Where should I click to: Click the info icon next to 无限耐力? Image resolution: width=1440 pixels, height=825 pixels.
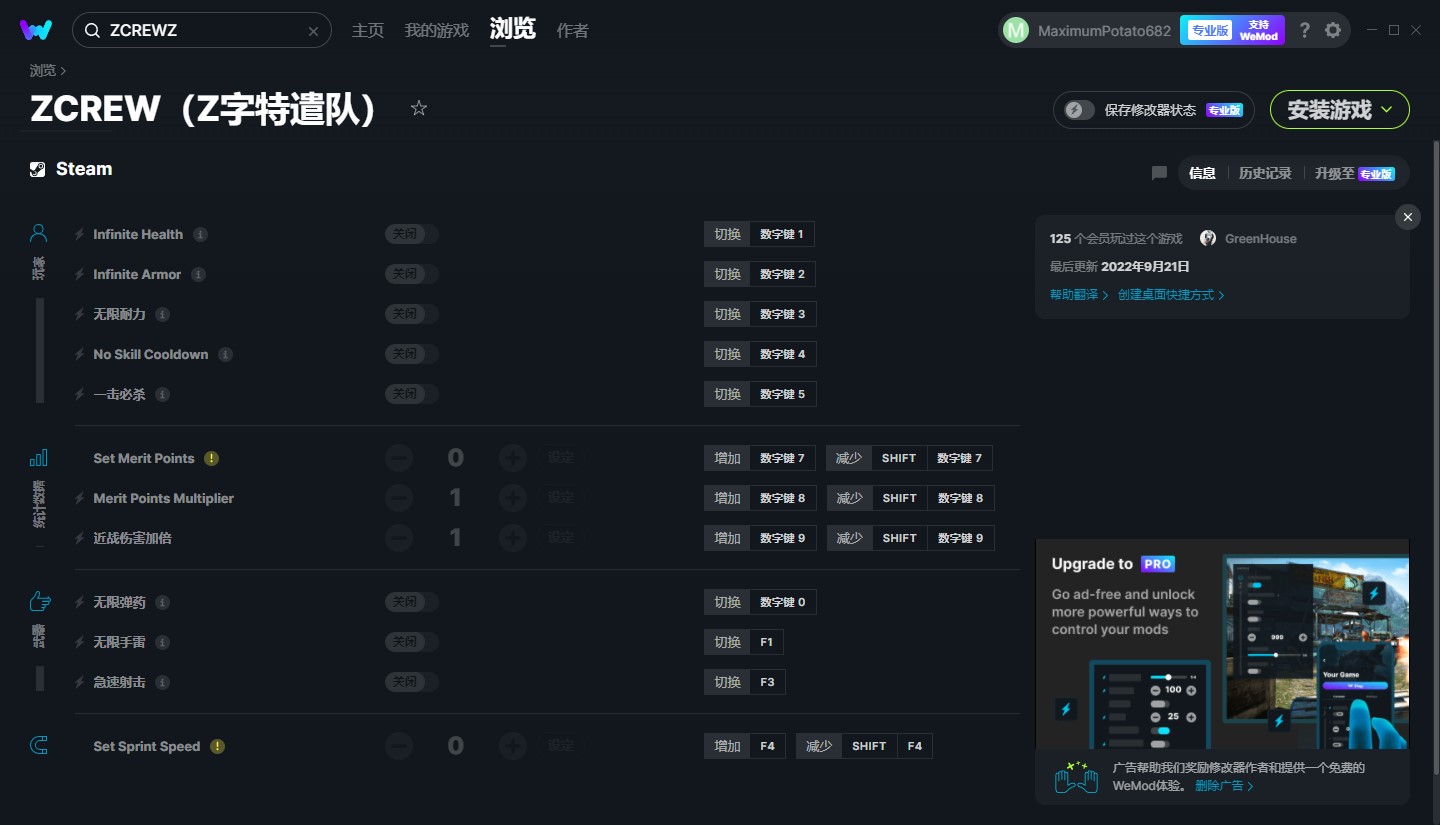(163, 314)
